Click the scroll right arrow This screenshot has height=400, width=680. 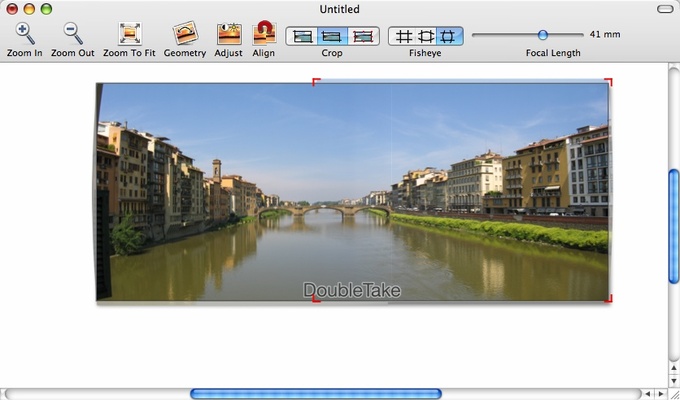[x=659, y=394]
